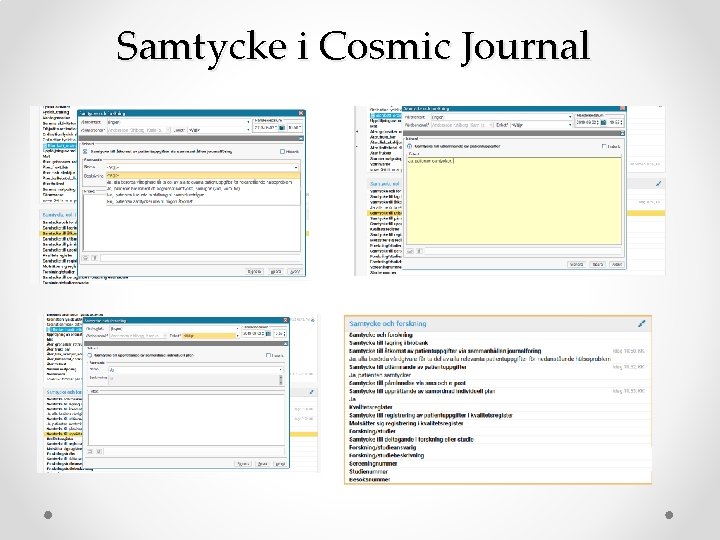The height and width of the screenshot is (540, 720).
Task: Click the info icon beside the top-right dialog's consent text
Action: [x=409, y=146]
